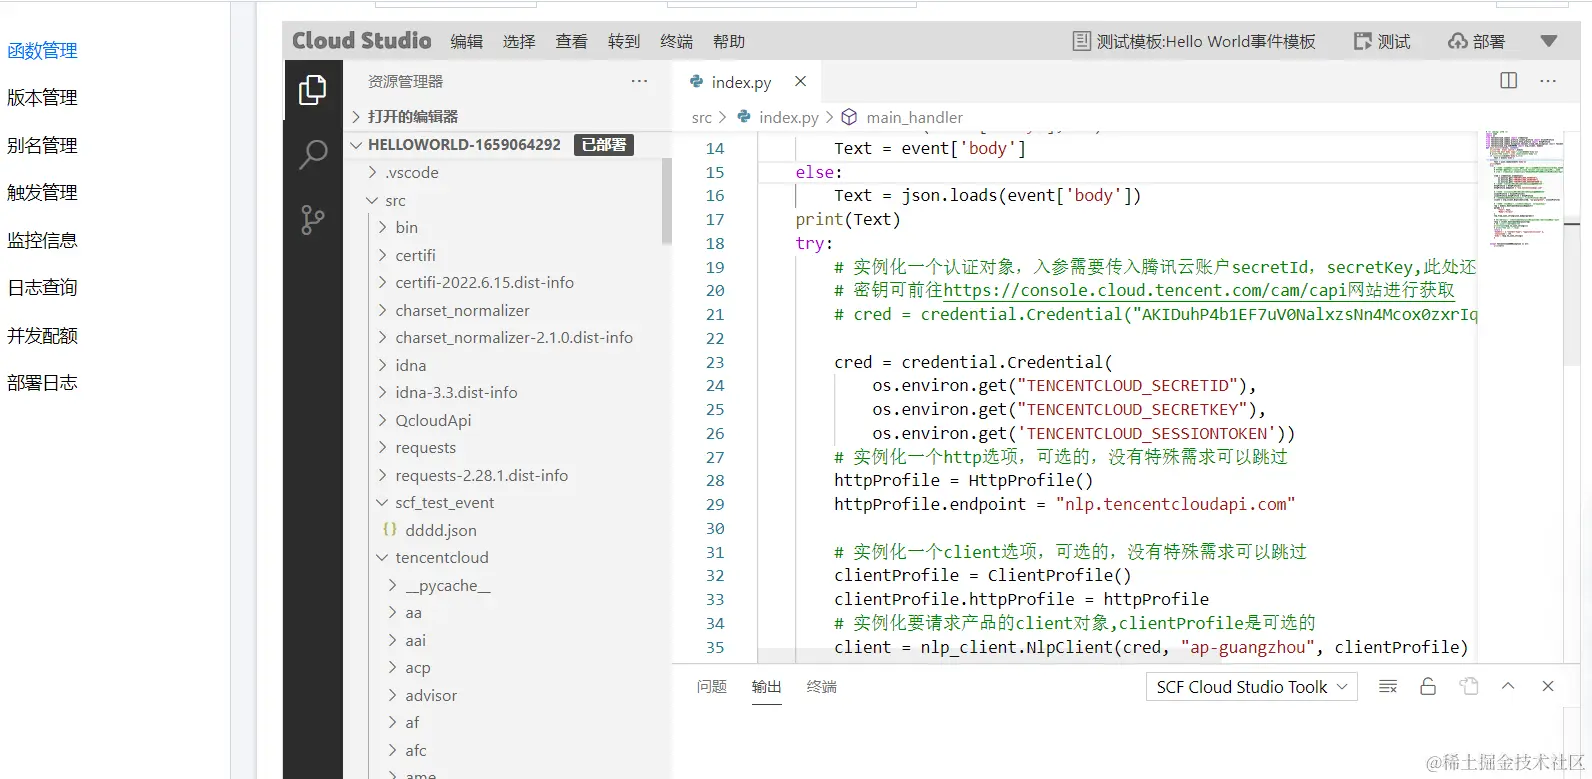Go to 监控信息 in left navigation

(x=42, y=240)
